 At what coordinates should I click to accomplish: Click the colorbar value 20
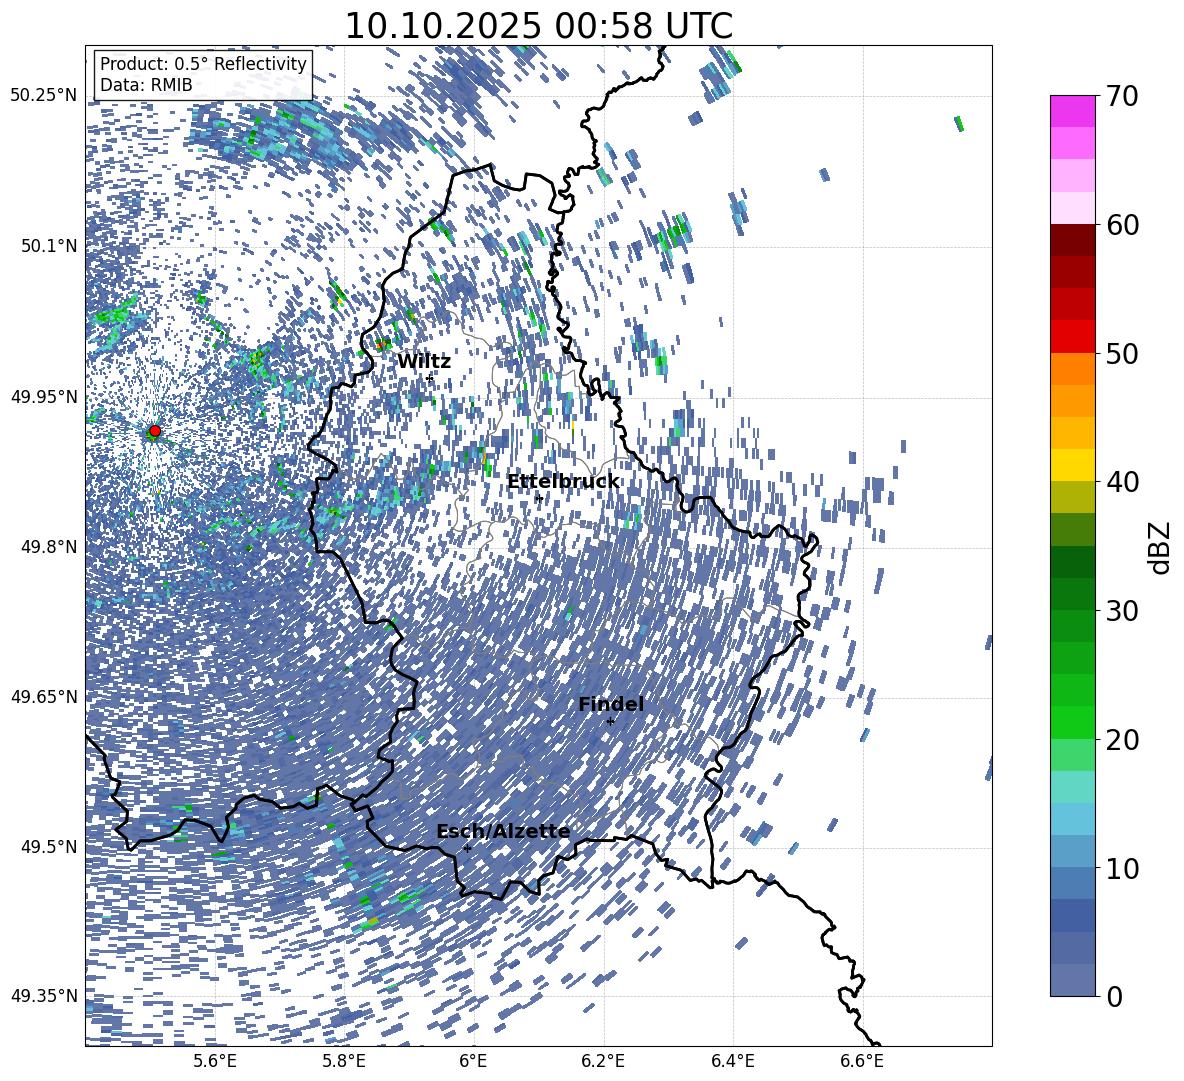click(1122, 739)
